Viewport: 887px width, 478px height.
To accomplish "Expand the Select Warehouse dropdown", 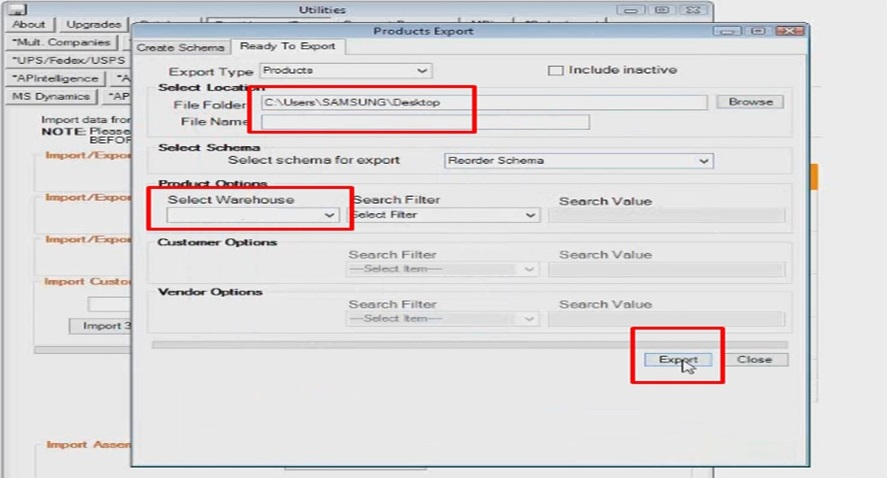I will click(253, 215).
